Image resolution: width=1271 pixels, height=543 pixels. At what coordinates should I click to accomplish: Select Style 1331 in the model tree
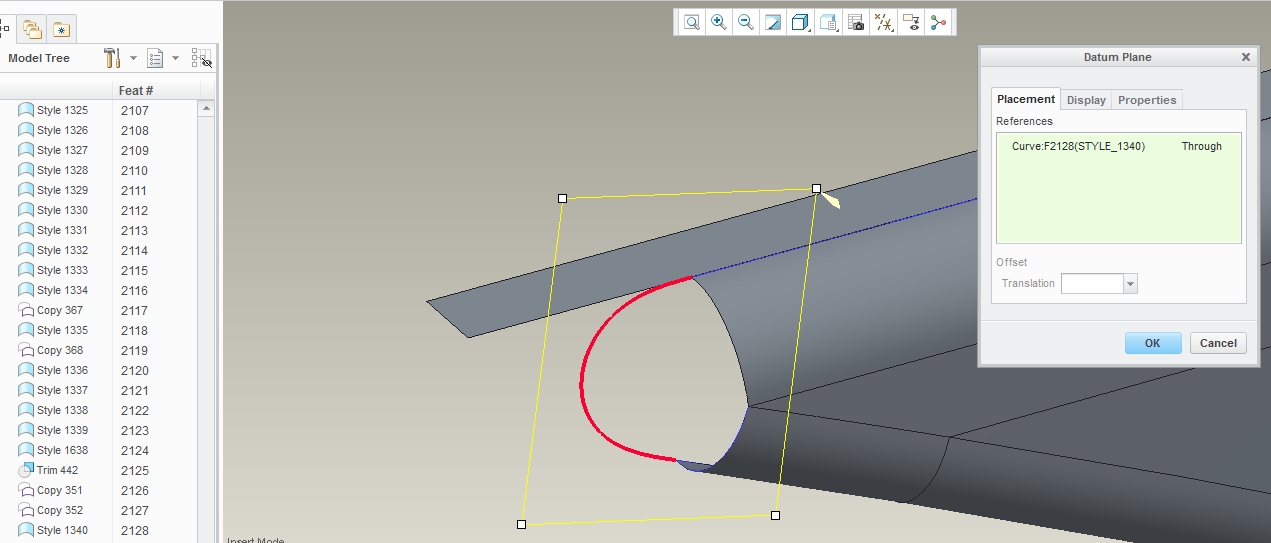tap(62, 230)
